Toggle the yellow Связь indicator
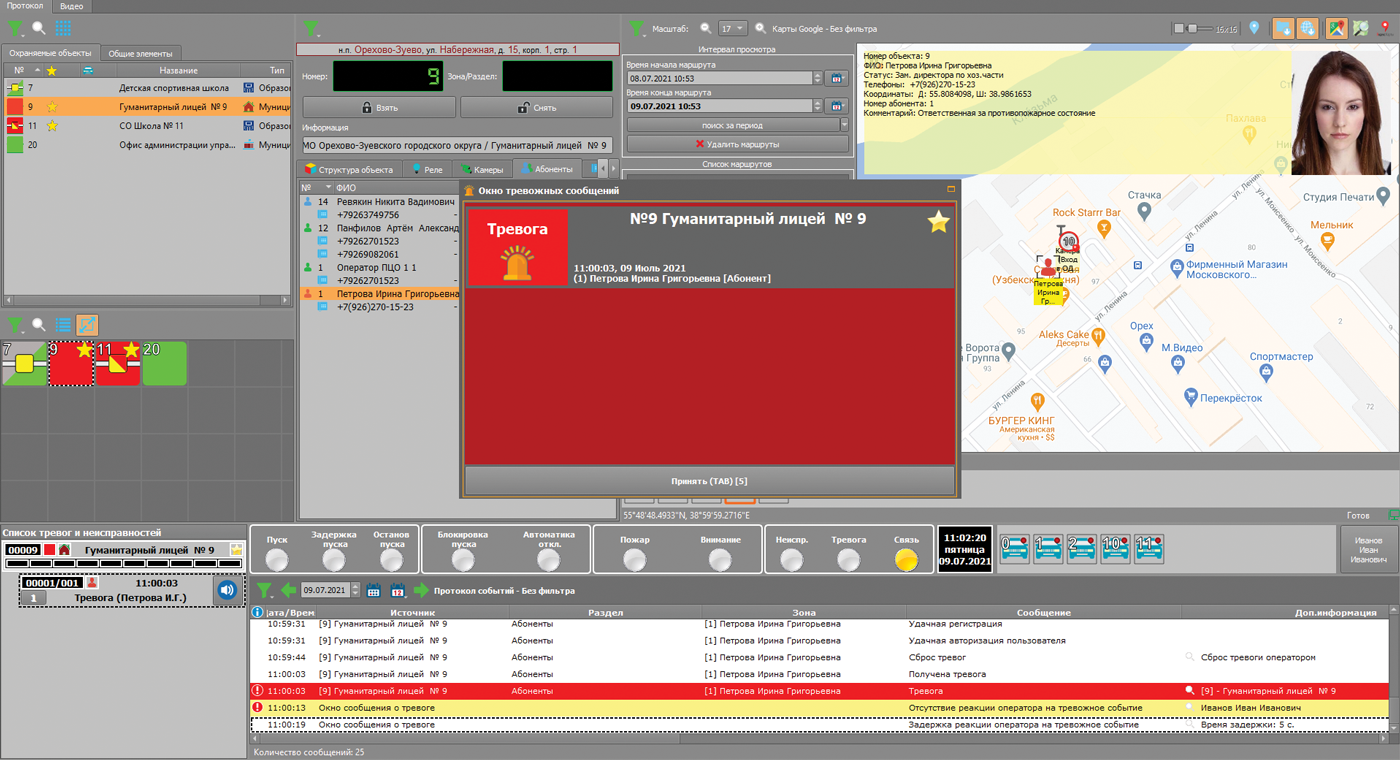The width and height of the screenshot is (1400, 760). click(906, 560)
